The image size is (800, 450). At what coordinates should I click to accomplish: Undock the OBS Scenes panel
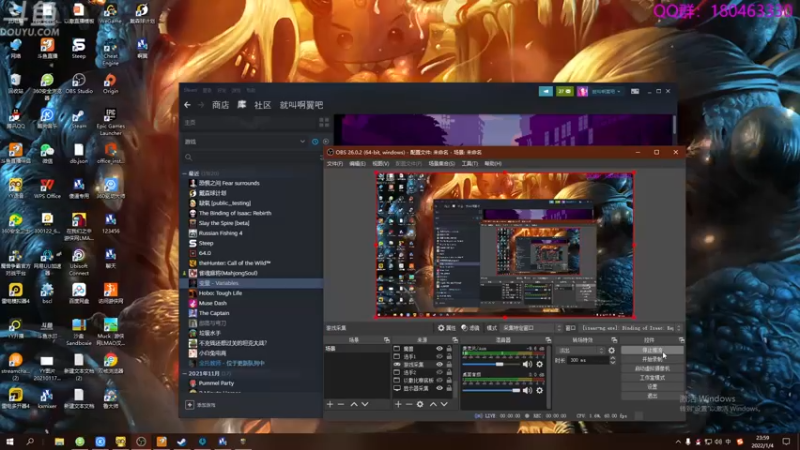click(x=387, y=340)
